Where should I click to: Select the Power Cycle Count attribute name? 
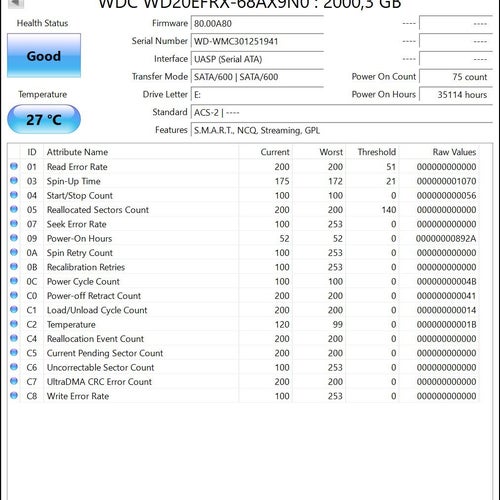pyautogui.click(x=83, y=281)
